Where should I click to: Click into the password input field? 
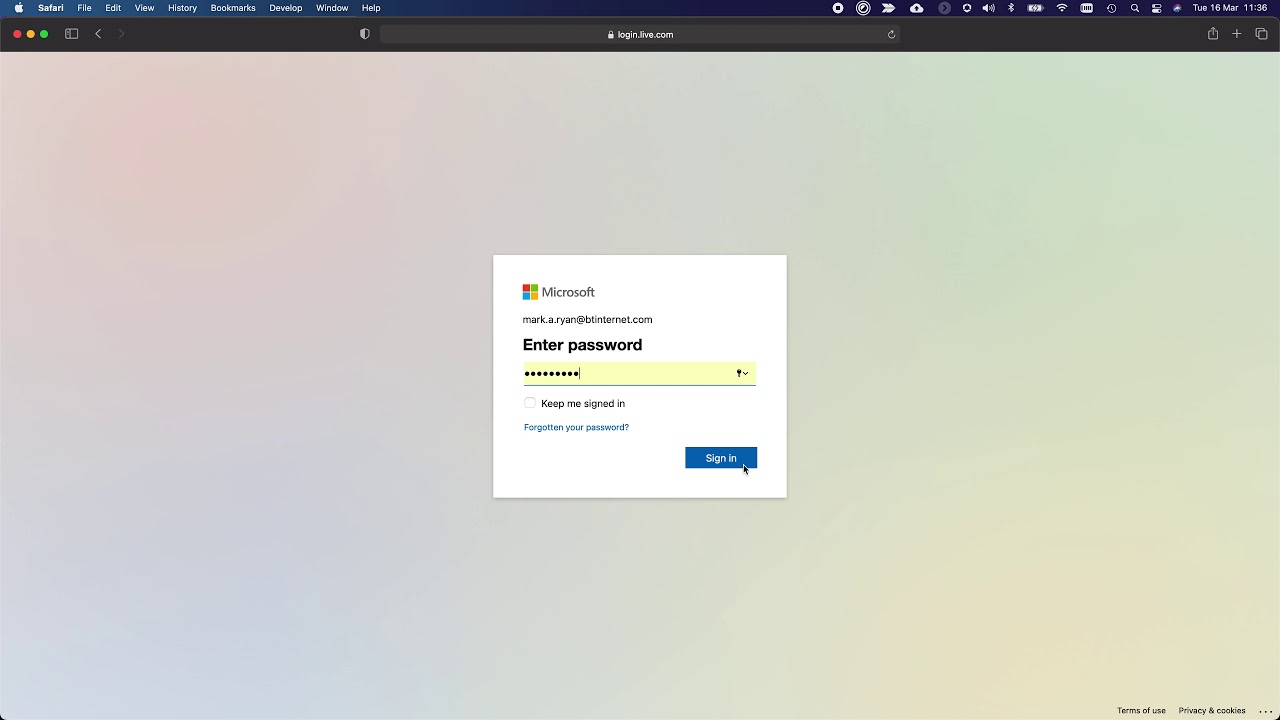tap(639, 373)
